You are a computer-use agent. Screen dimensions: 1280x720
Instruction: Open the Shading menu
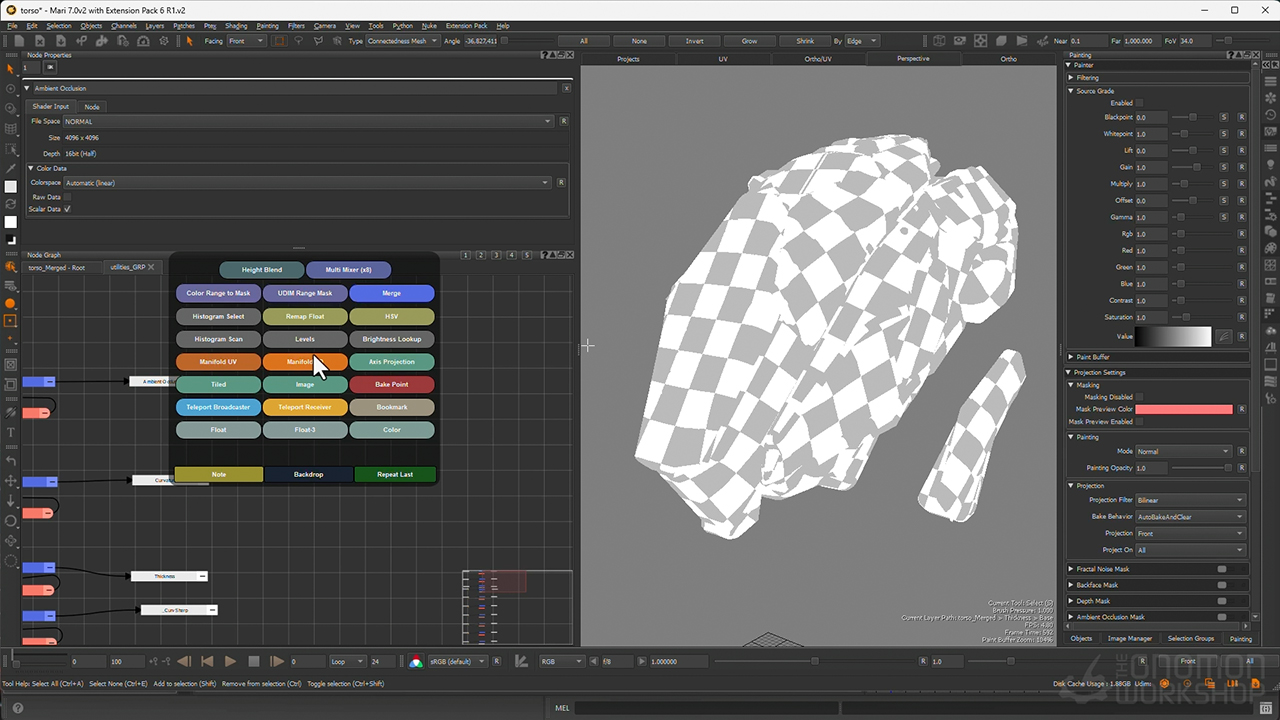(236, 26)
